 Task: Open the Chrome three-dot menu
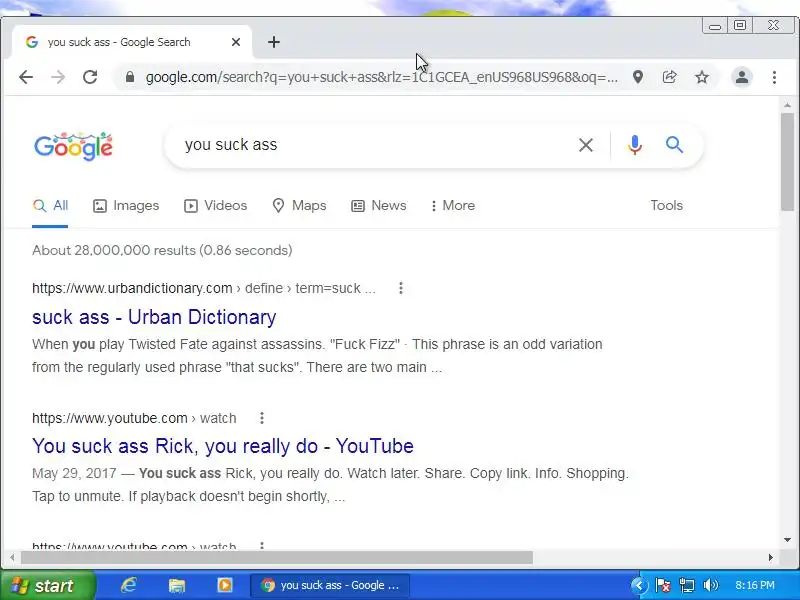point(774,77)
